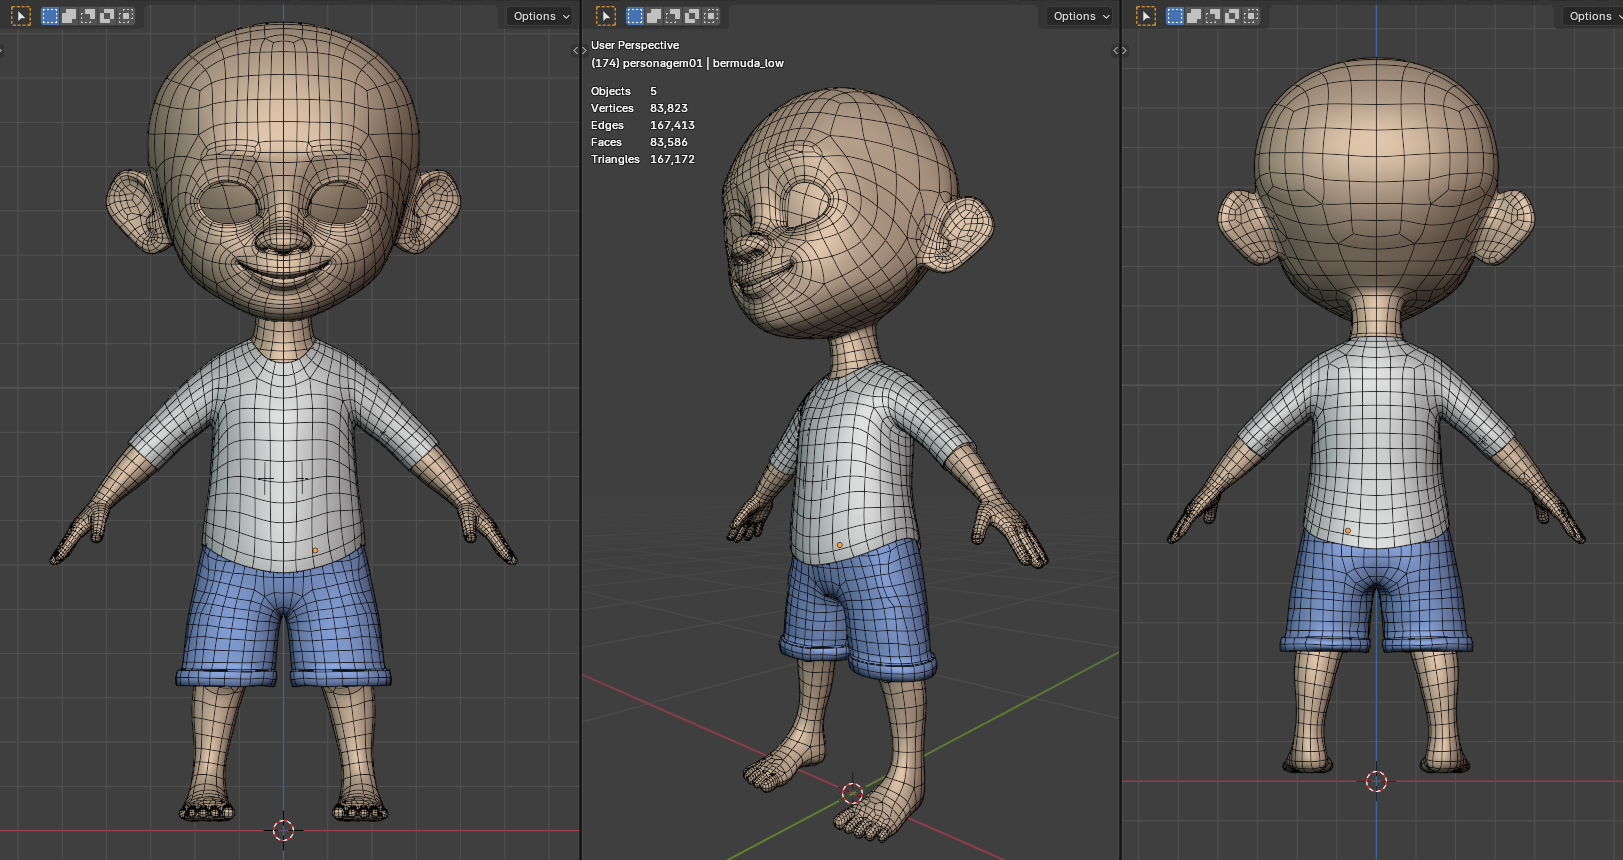Enable Set New selection mode in right viewport
The image size is (1623, 860).
[1175, 16]
